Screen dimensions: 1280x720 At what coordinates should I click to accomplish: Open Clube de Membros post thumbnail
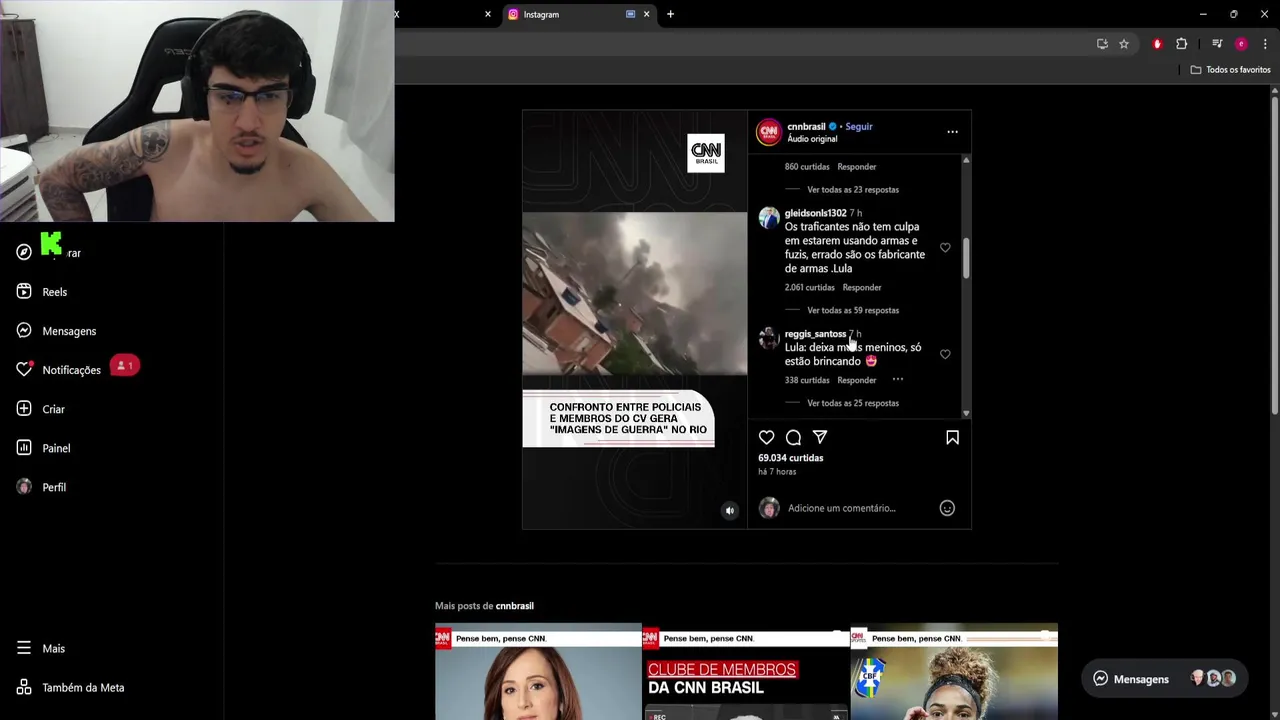click(746, 672)
